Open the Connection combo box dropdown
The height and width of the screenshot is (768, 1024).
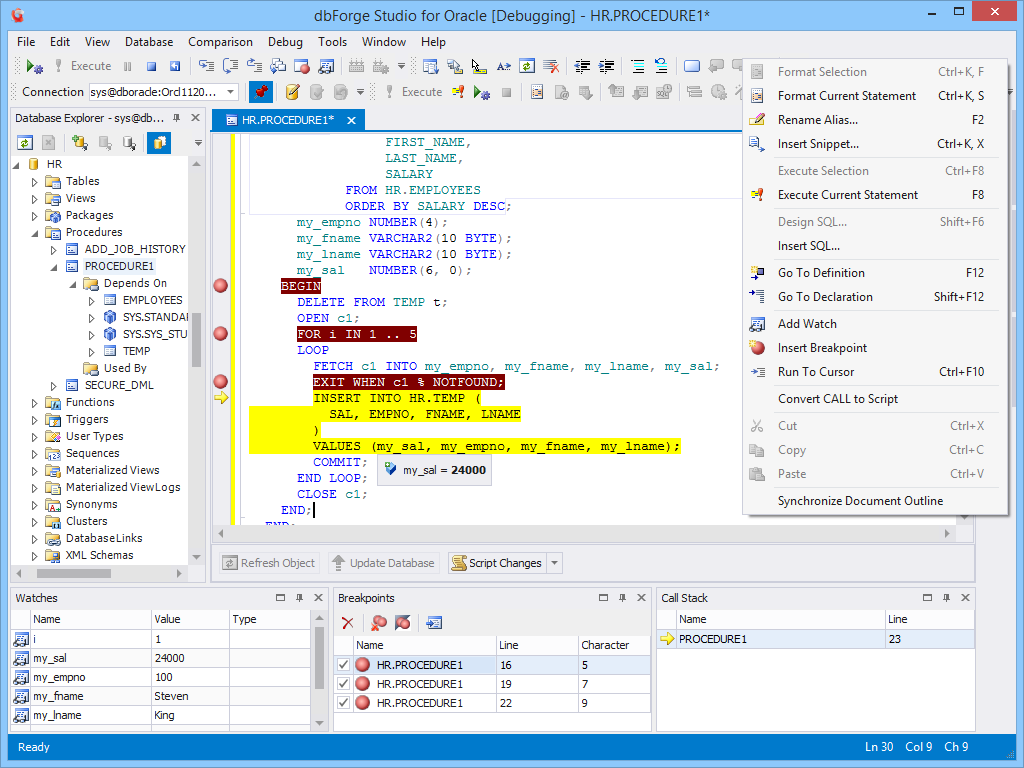[231, 92]
